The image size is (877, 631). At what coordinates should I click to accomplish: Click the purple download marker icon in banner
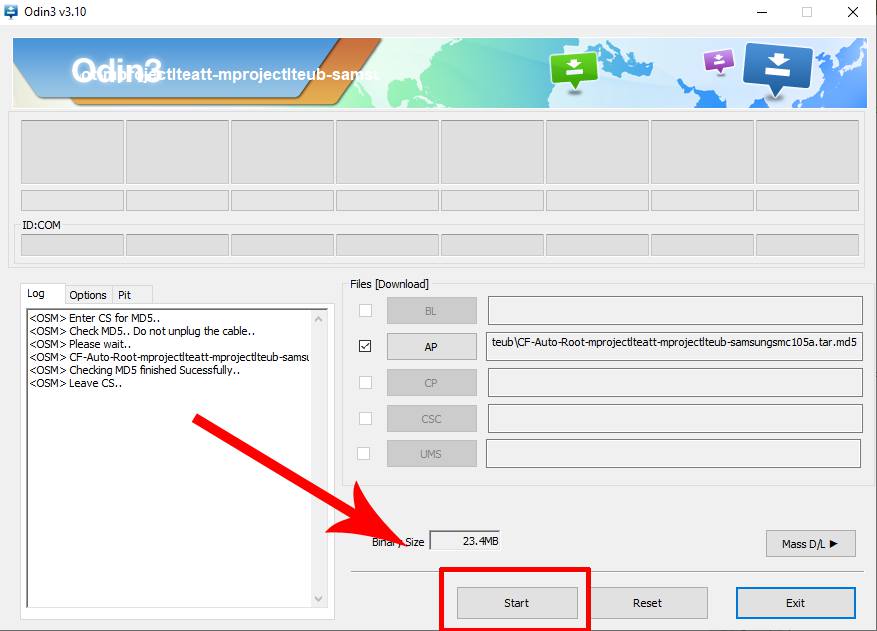(719, 62)
